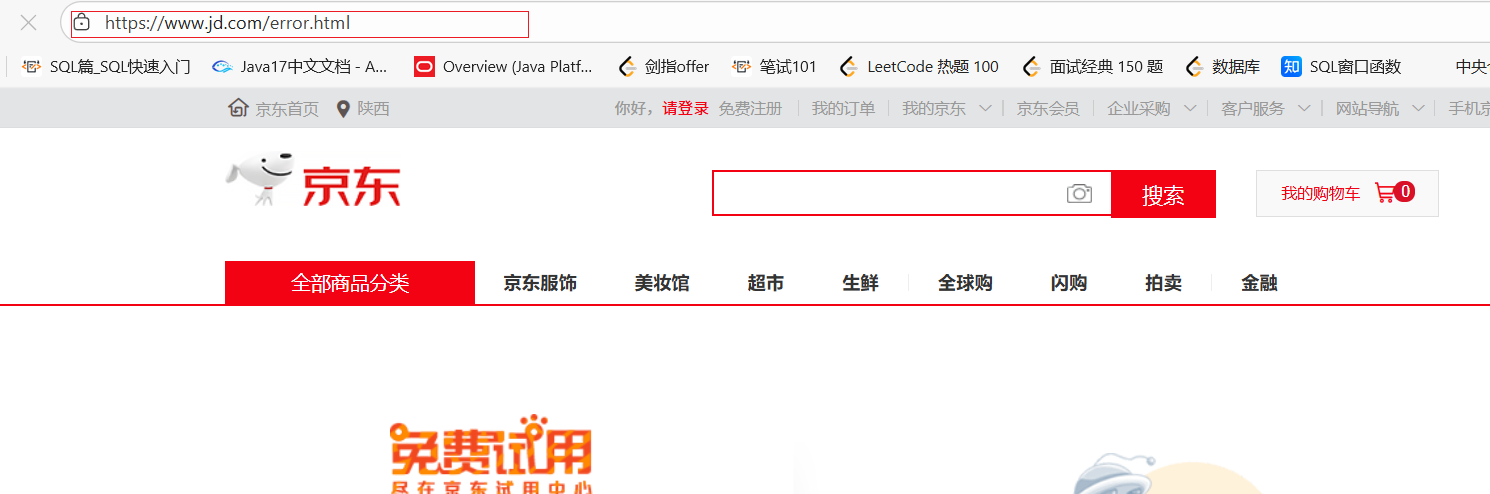The image size is (1490, 494).
Task: Open the 笔试101 bookmark
Action: pos(774,67)
